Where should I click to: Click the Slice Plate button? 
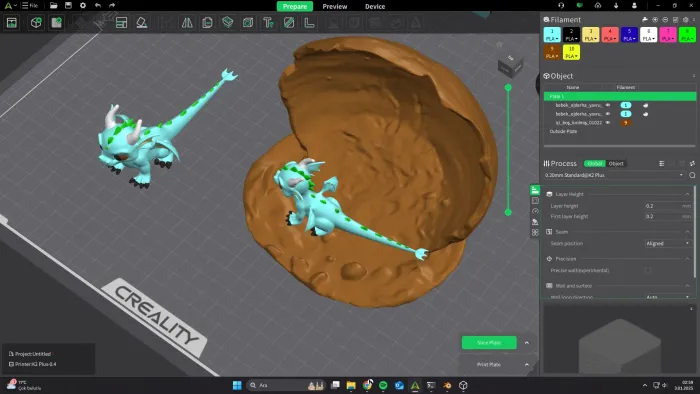click(x=489, y=343)
